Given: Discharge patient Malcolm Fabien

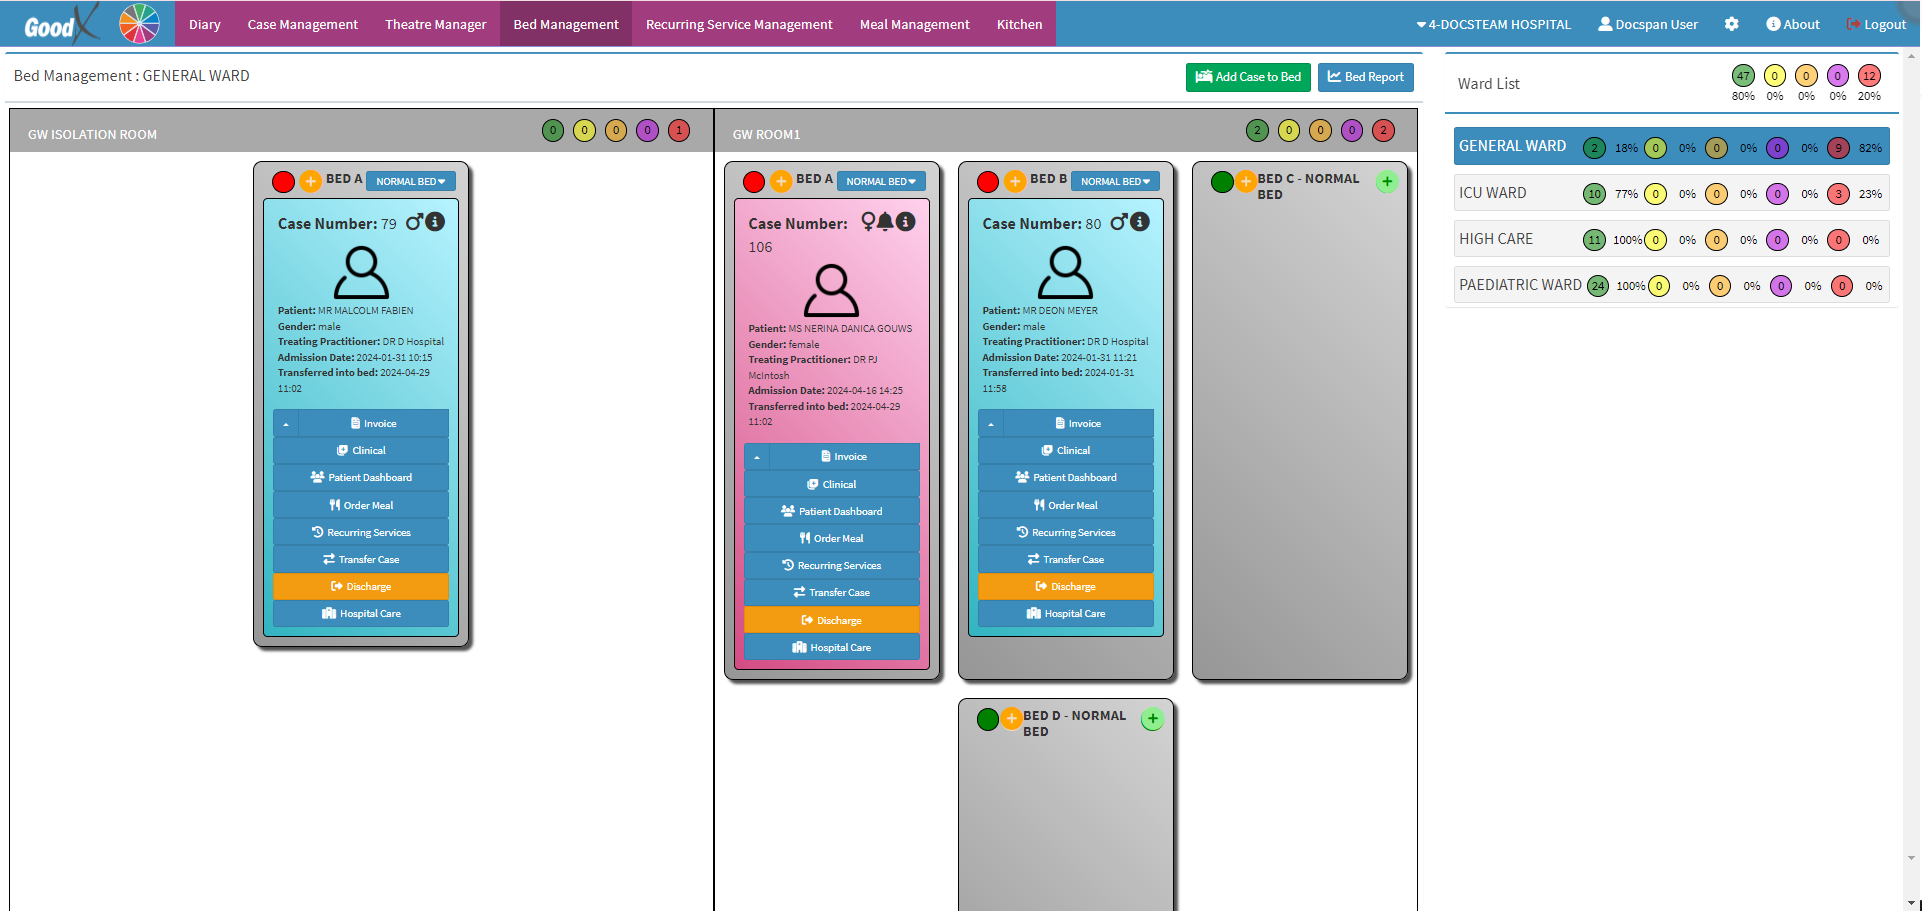Looking at the screenshot, I should pyautogui.click(x=361, y=587).
